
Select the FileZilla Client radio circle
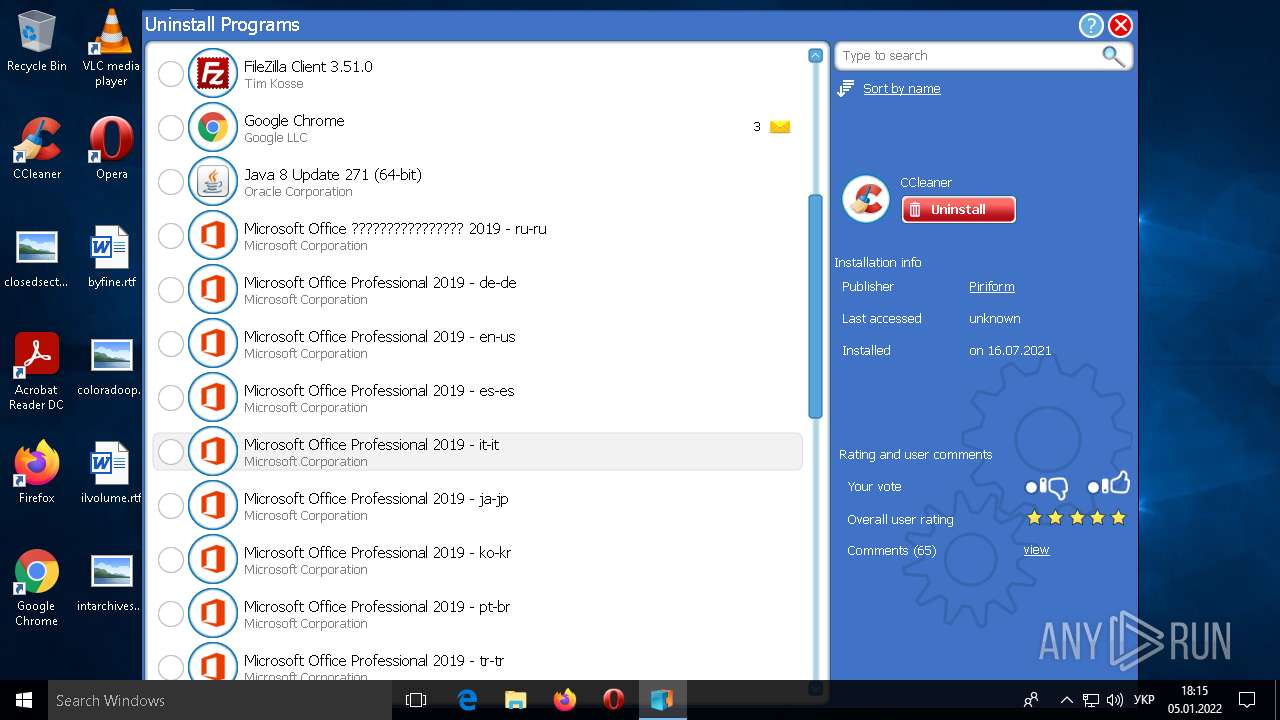171,73
